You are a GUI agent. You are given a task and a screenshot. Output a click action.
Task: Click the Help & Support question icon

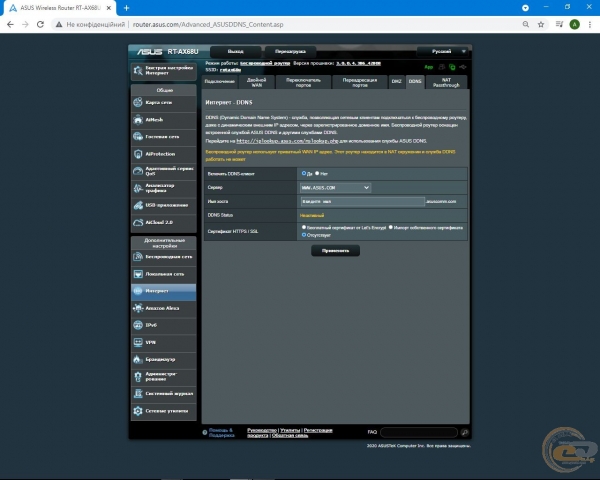click(205, 433)
